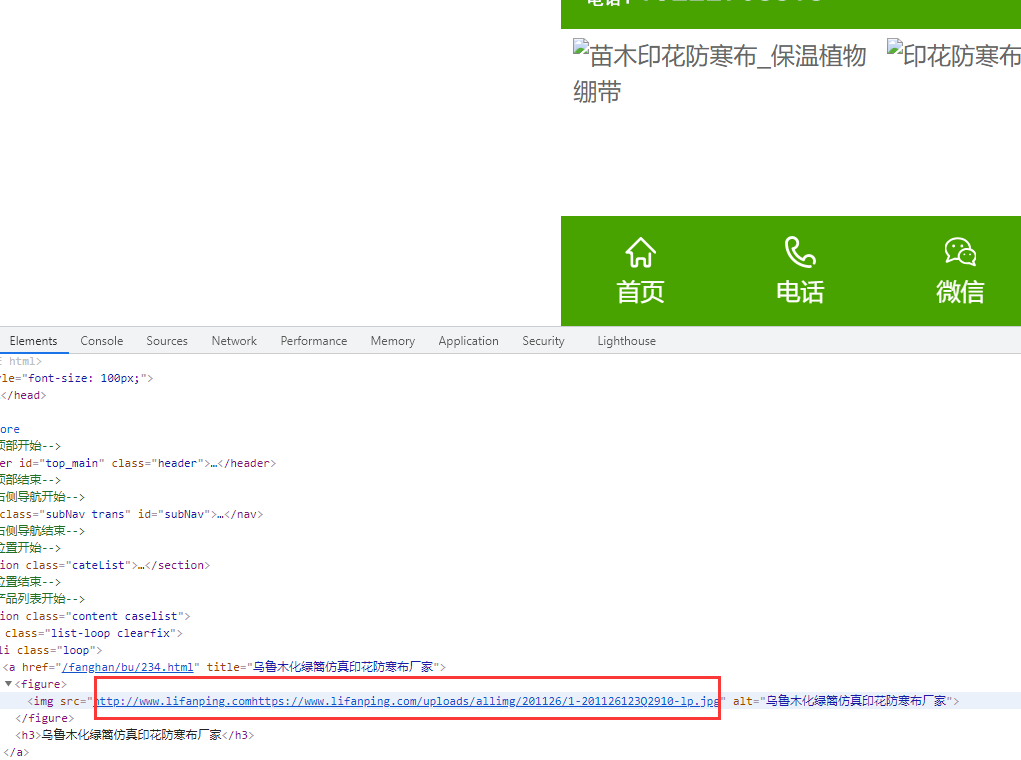
Task: Switch to the Application tab
Action: click(x=468, y=341)
